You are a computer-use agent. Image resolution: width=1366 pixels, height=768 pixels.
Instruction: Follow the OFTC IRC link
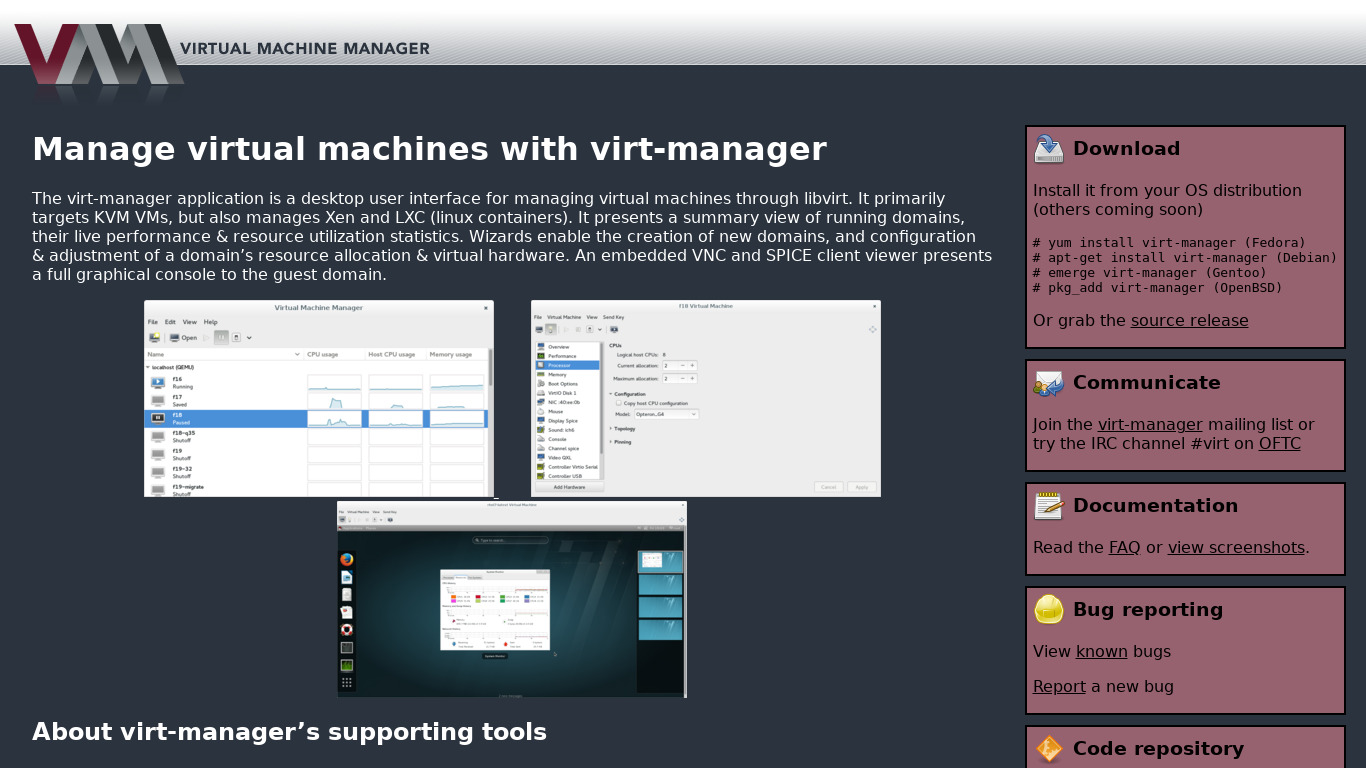(1280, 444)
